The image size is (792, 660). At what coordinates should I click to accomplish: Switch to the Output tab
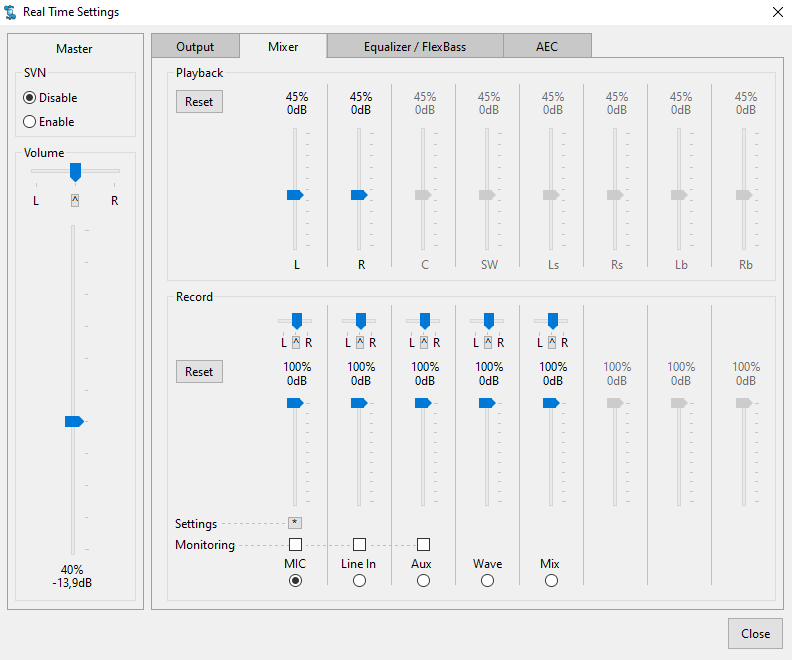[x=195, y=46]
